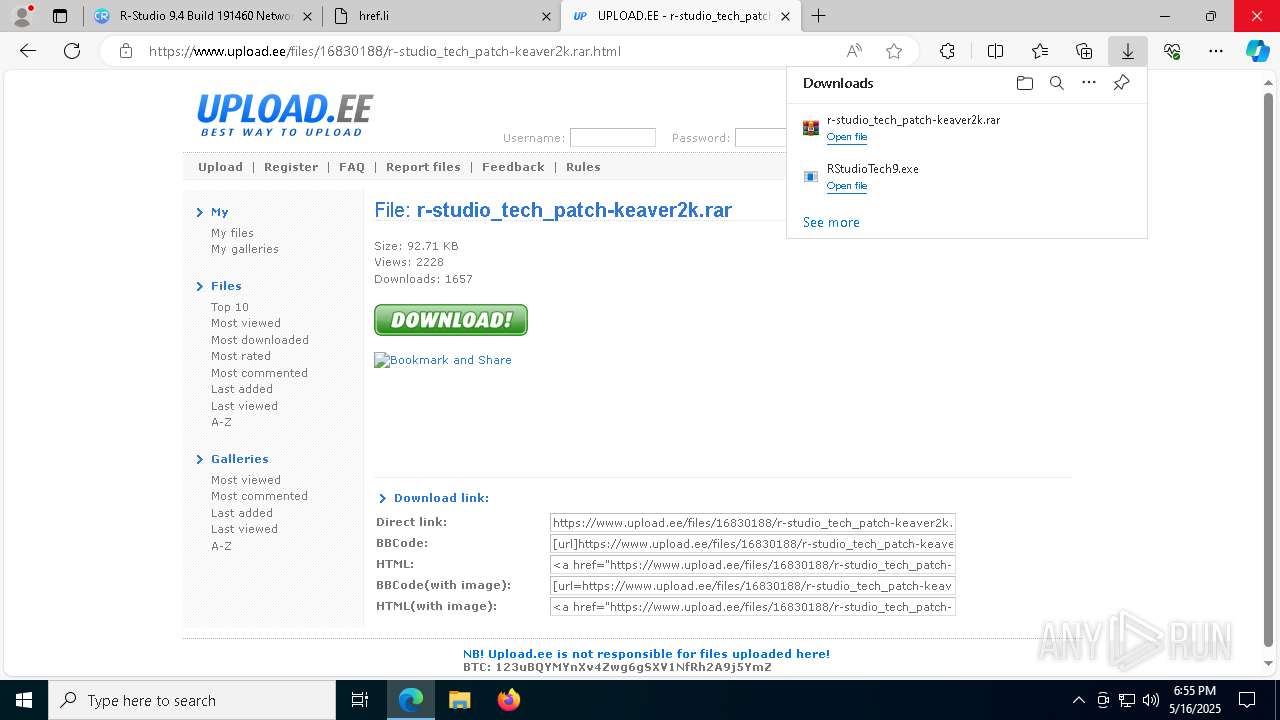Open Top 10 files link
The height and width of the screenshot is (720, 1280).
[x=230, y=307]
